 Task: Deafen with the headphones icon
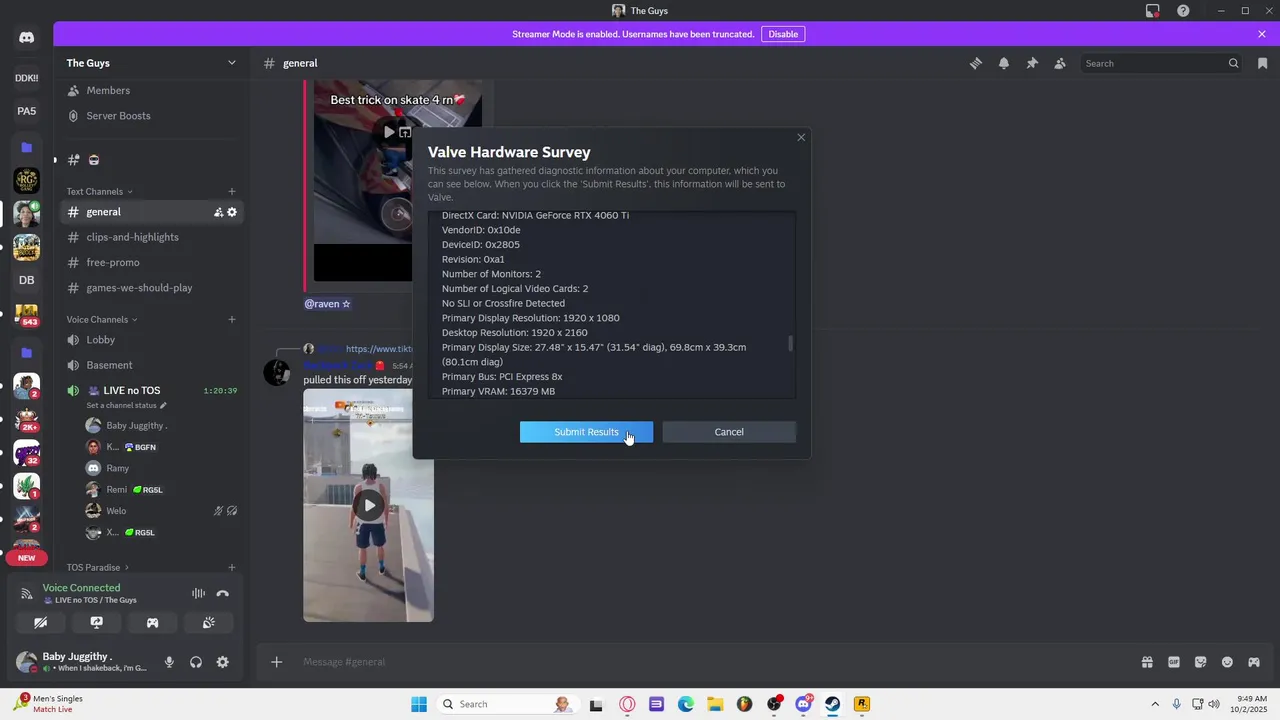point(196,662)
